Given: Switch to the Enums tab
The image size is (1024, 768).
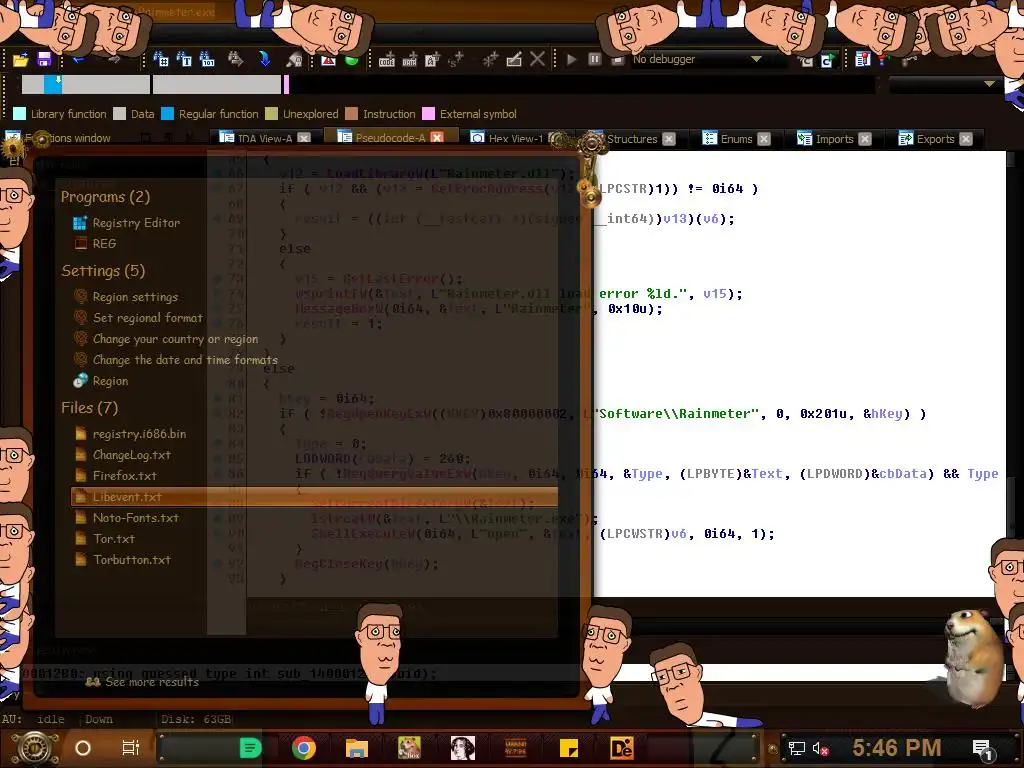Looking at the screenshot, I should tap(737, 139).
